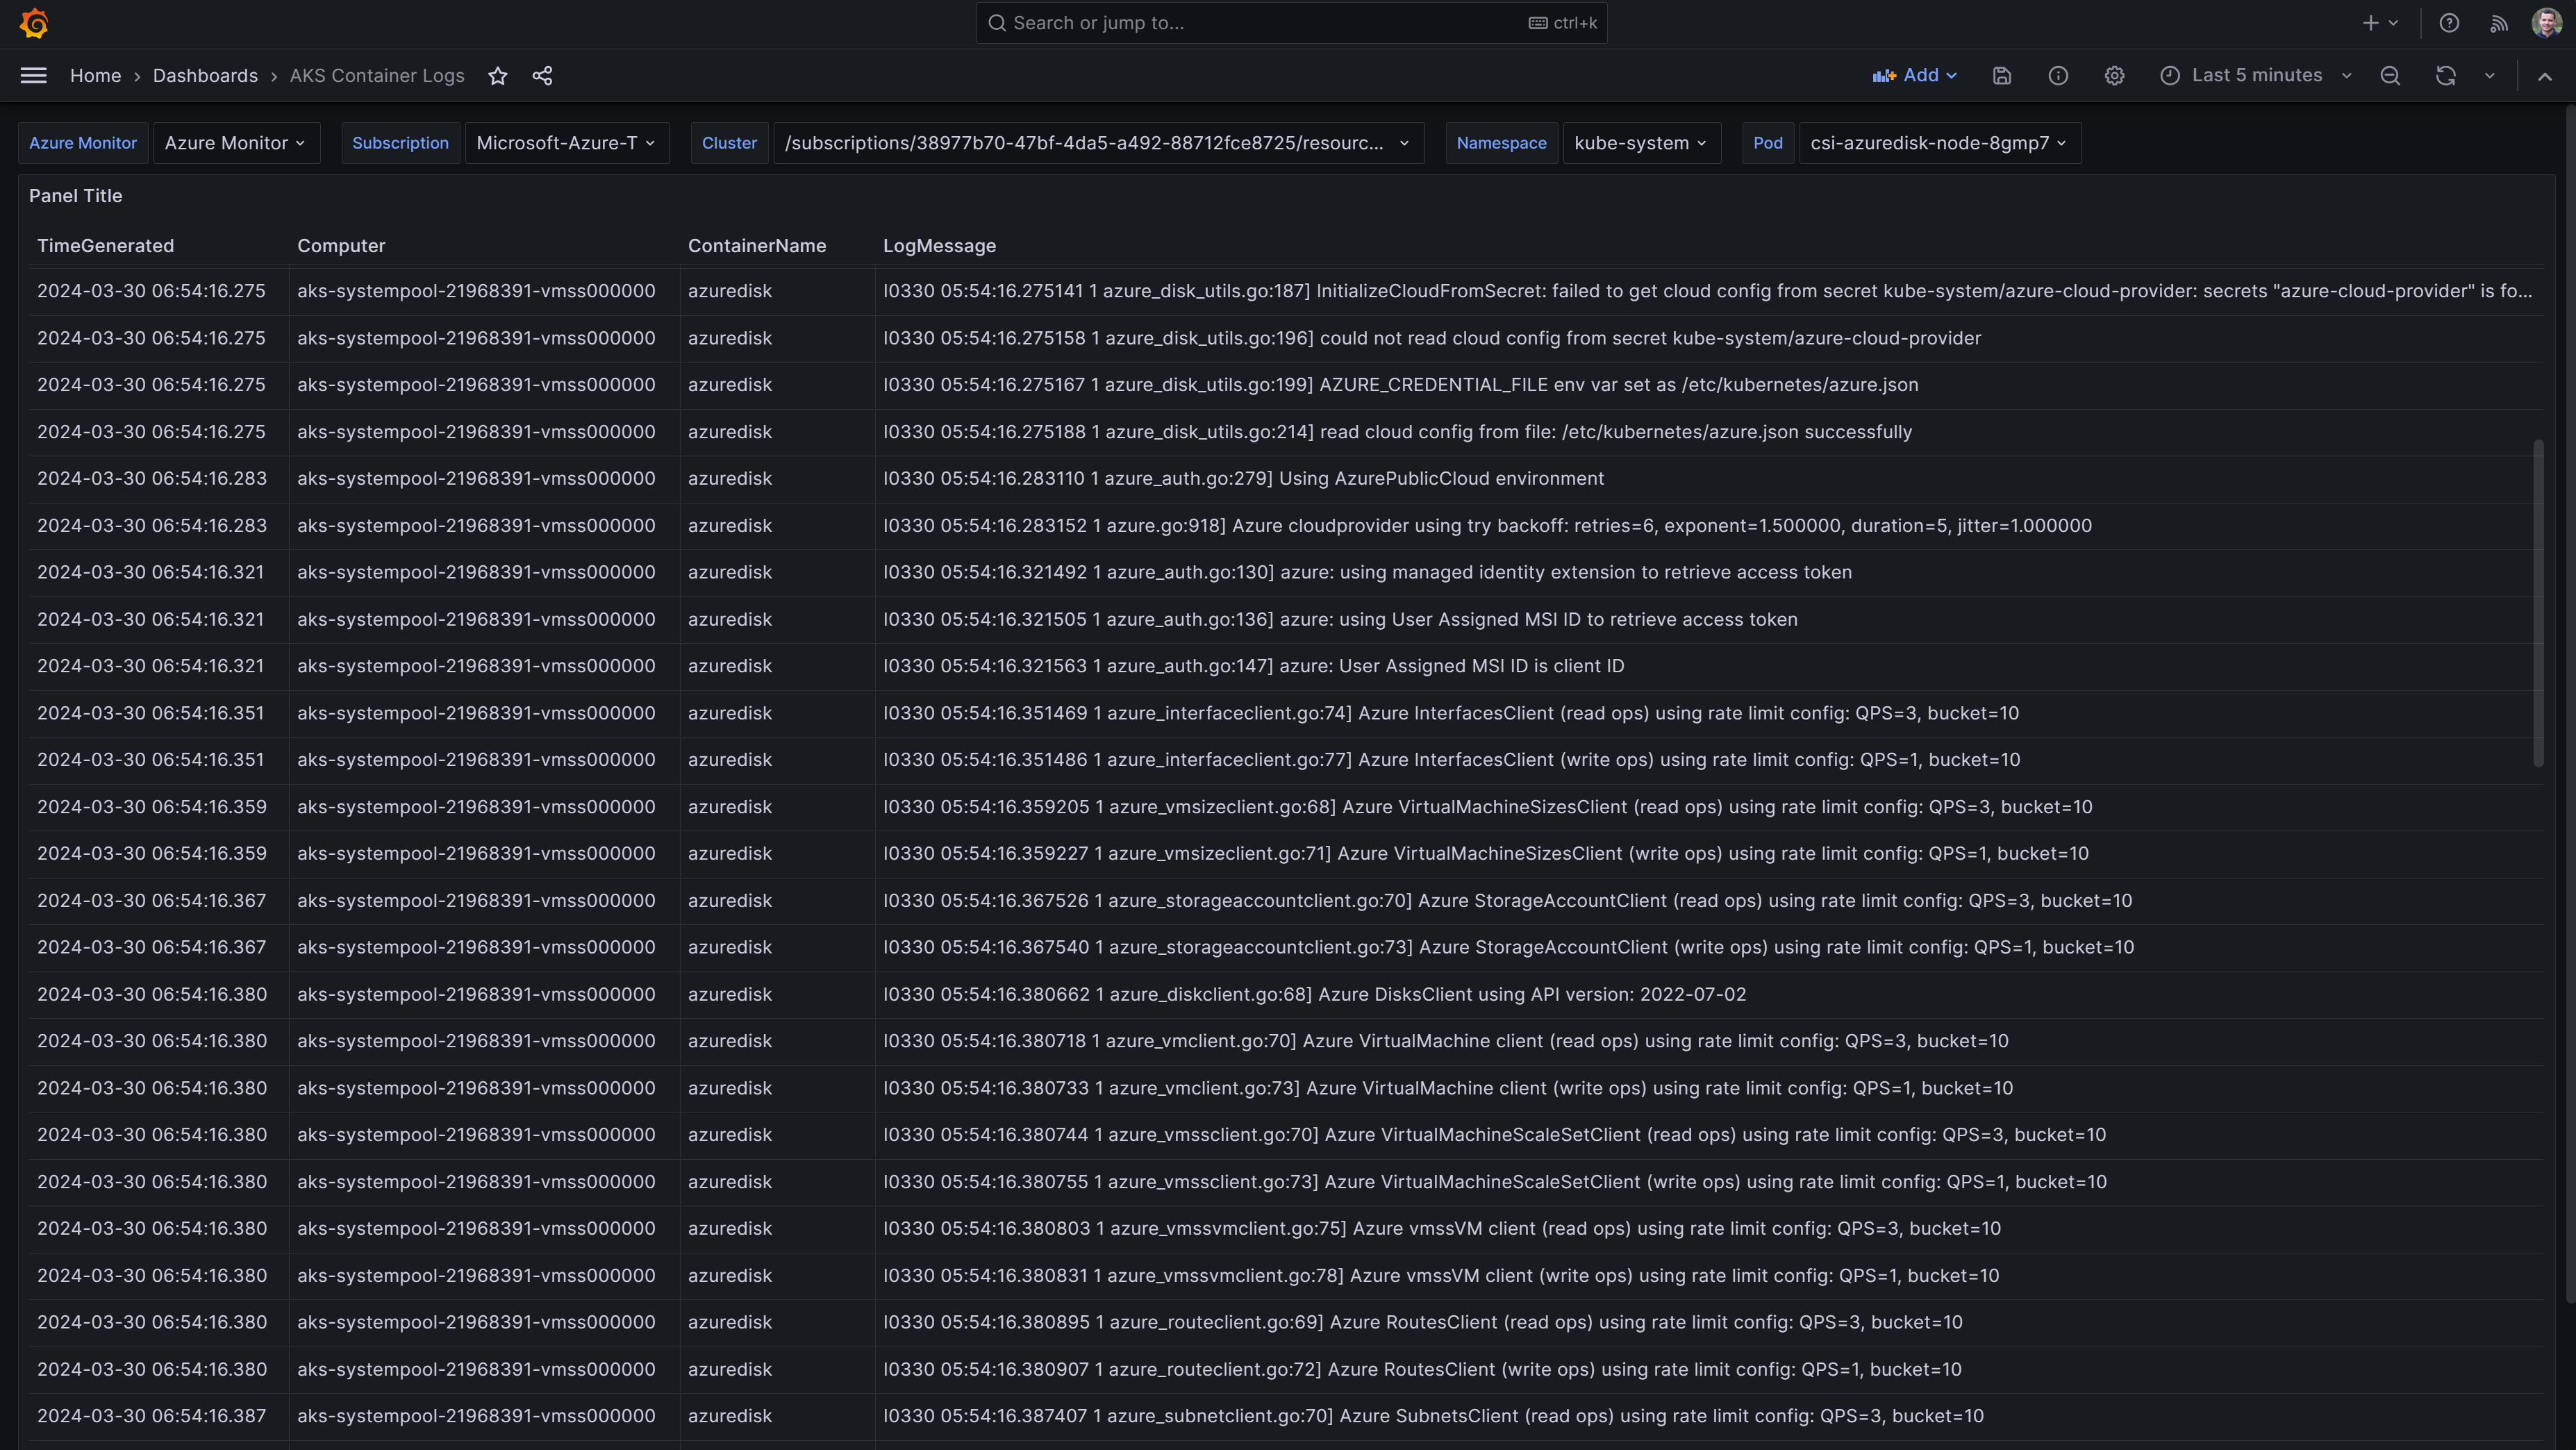Screen dimensions: 2576x1450
Task: Open the Namespace kube-system dropdown
Action: (1640, 143)
